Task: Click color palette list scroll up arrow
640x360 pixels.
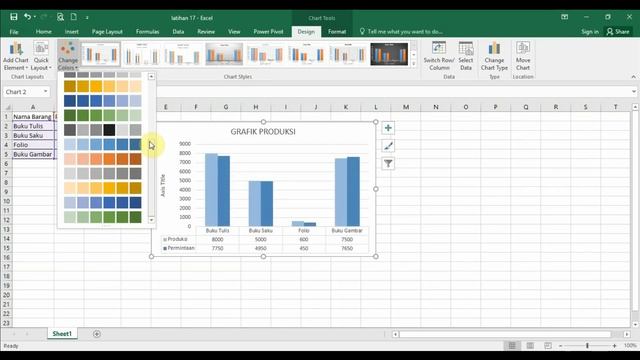Action: pos(151,76)
